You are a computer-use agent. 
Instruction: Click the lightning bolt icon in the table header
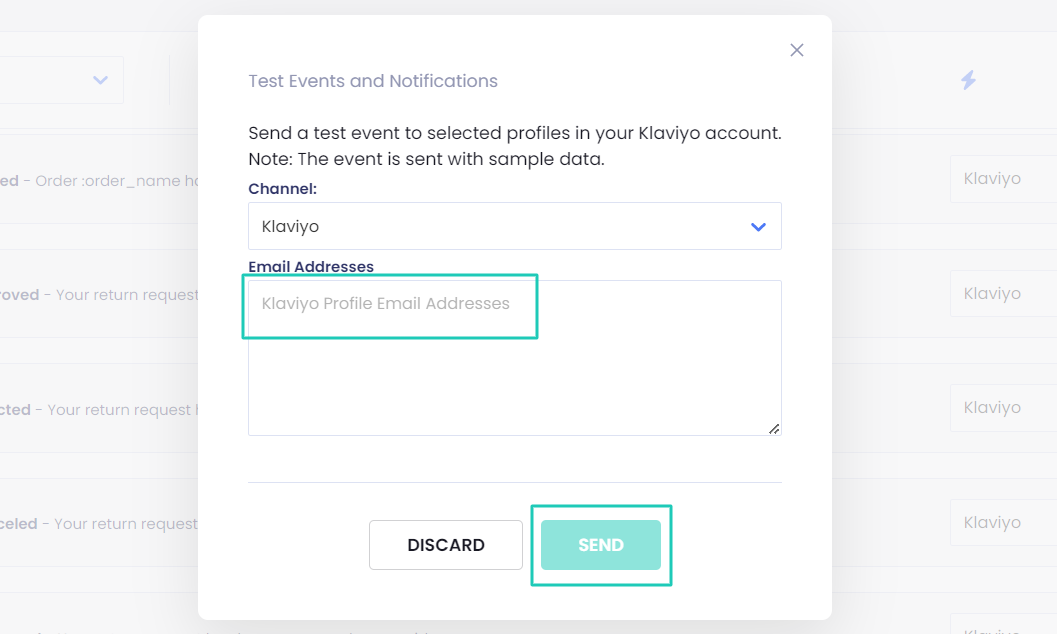click(x=967, y=79)
